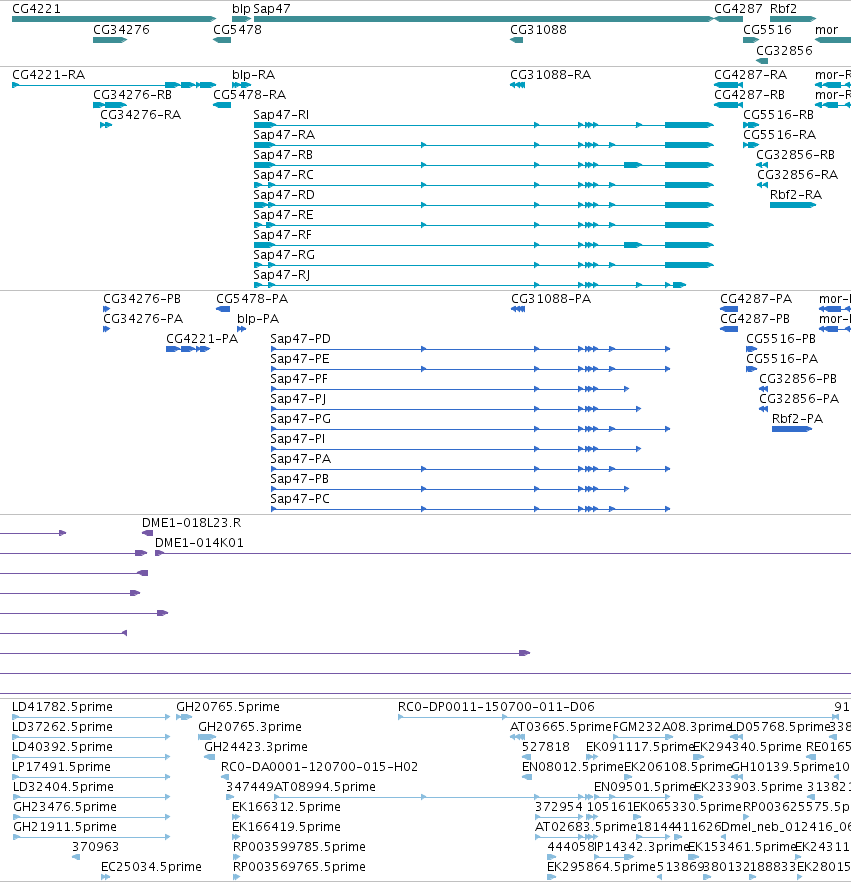851x882 pixels.
Task: Select the CG34276-RA transcript
Action: 106,125
